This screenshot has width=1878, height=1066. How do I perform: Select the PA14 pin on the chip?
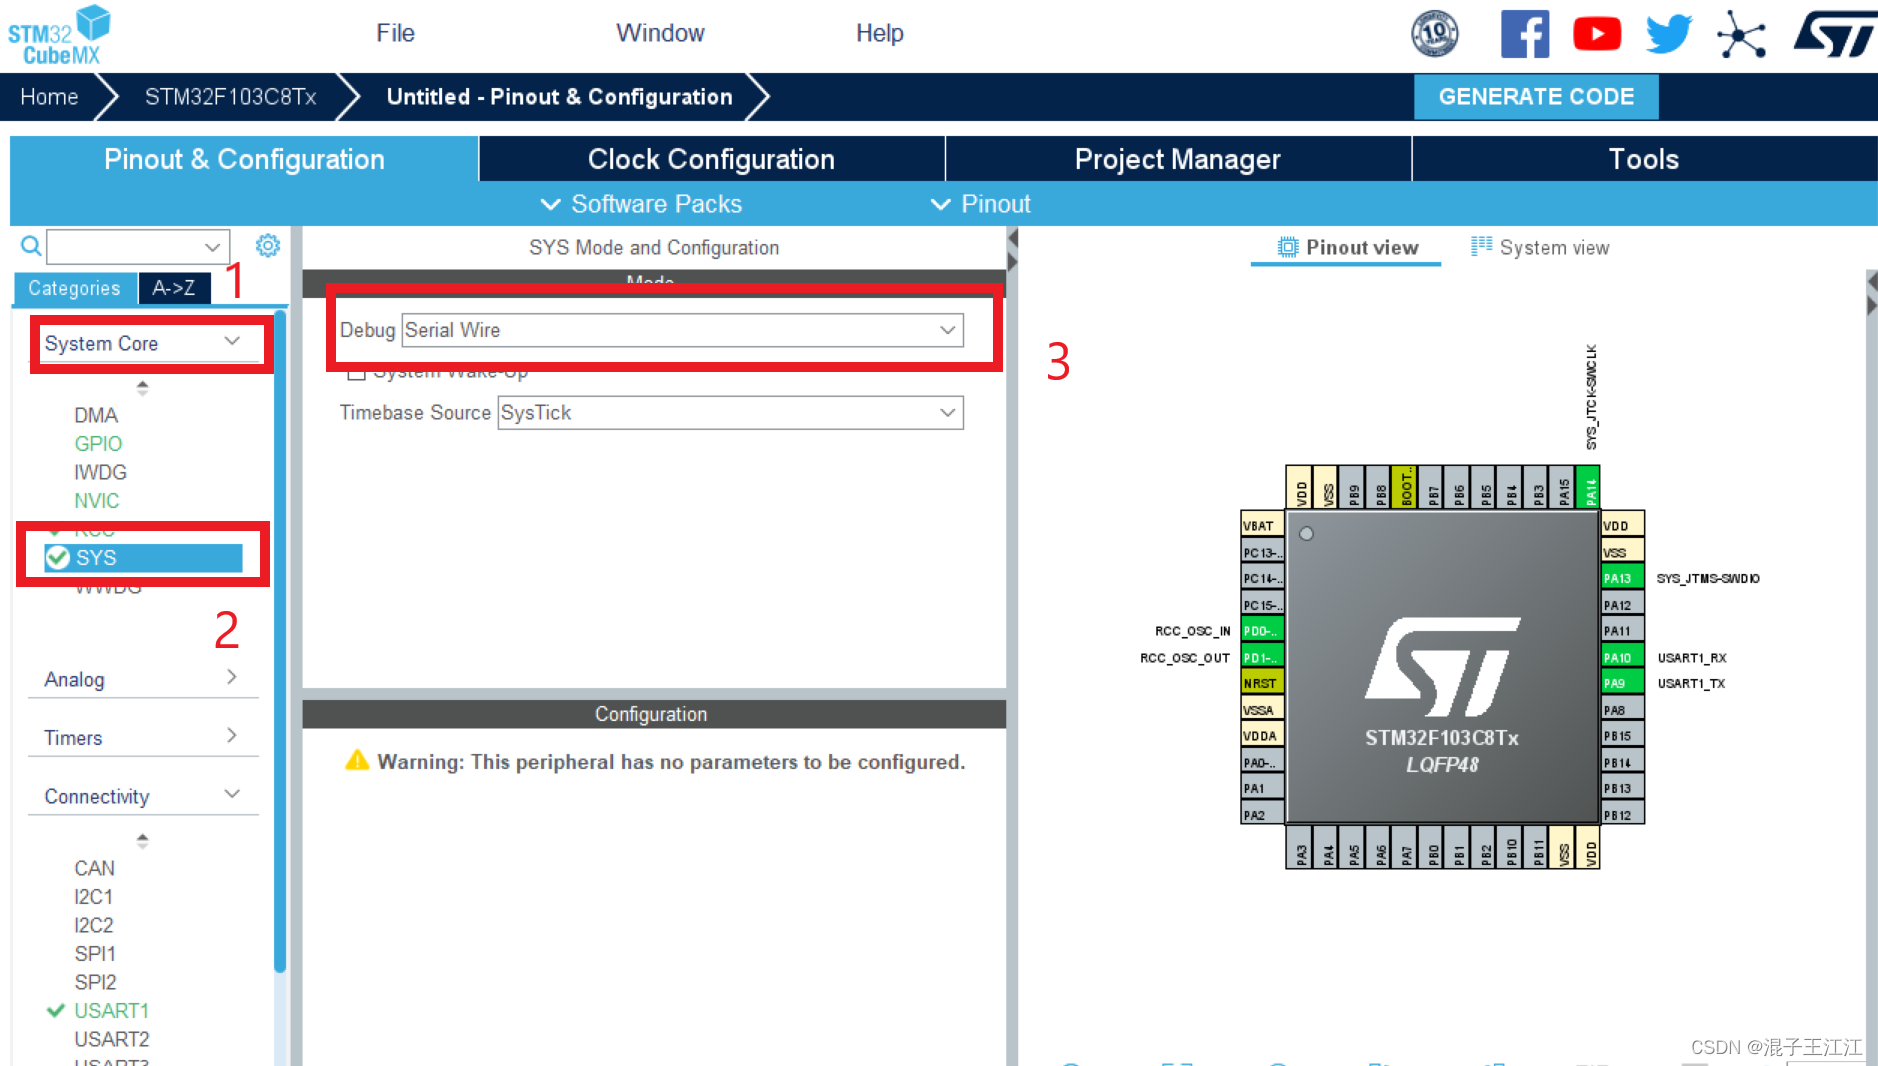coord(1589,487)
